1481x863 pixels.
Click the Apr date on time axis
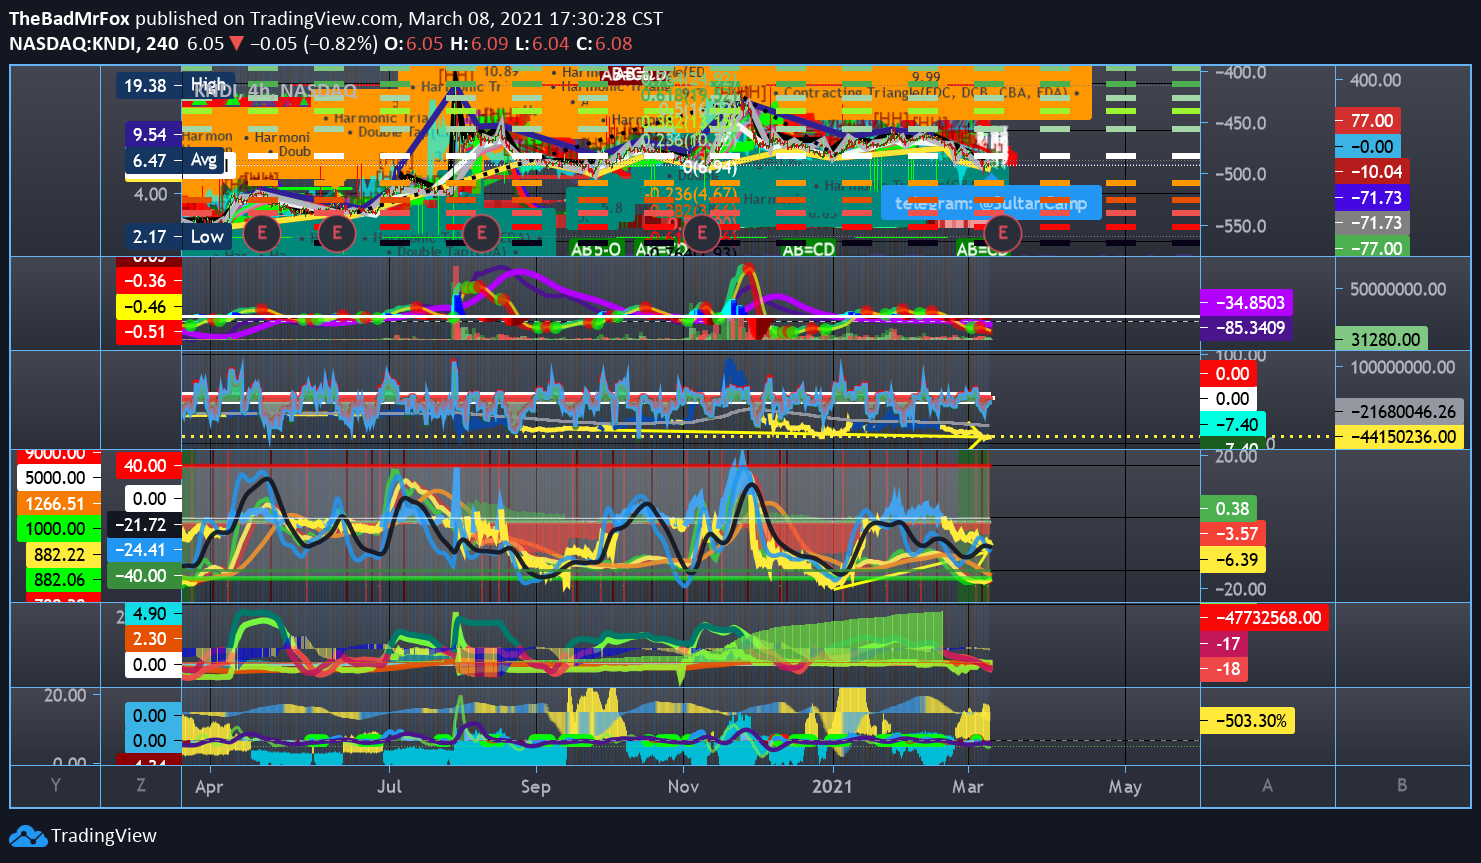[x=209, y=787]
